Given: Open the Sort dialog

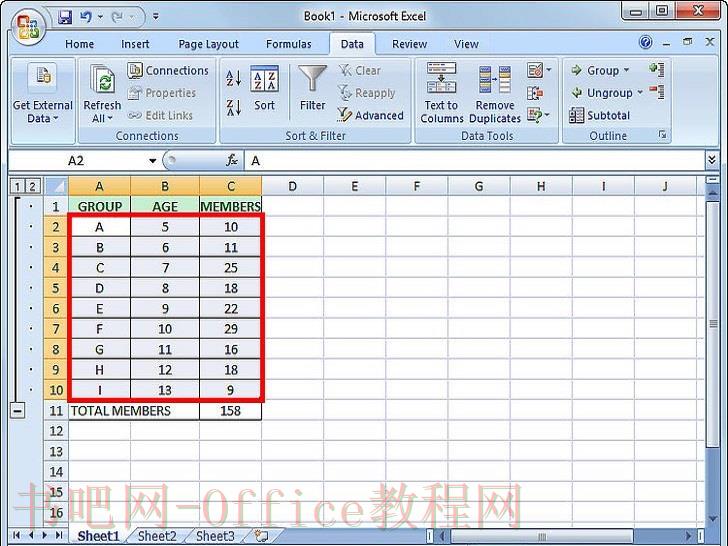Looking at the screenshot, I should coord(264,88).
